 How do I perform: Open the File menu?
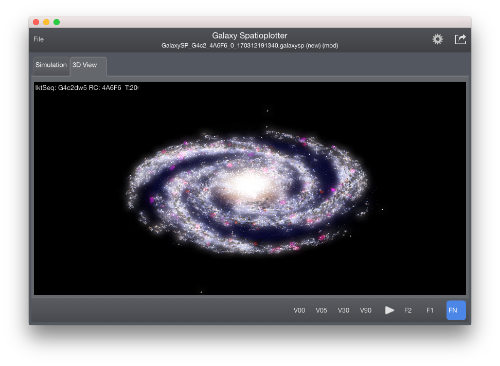click(x=39, y=39)
